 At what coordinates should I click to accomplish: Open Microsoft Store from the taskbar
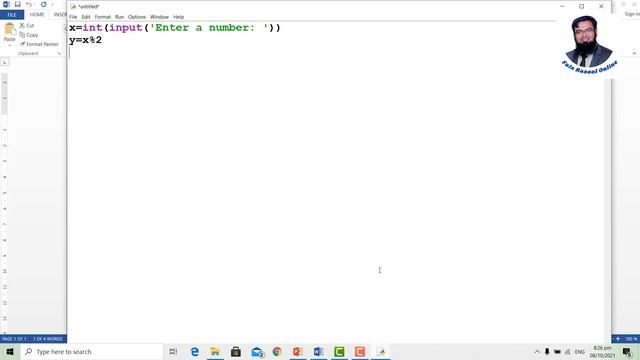[236, 352]
